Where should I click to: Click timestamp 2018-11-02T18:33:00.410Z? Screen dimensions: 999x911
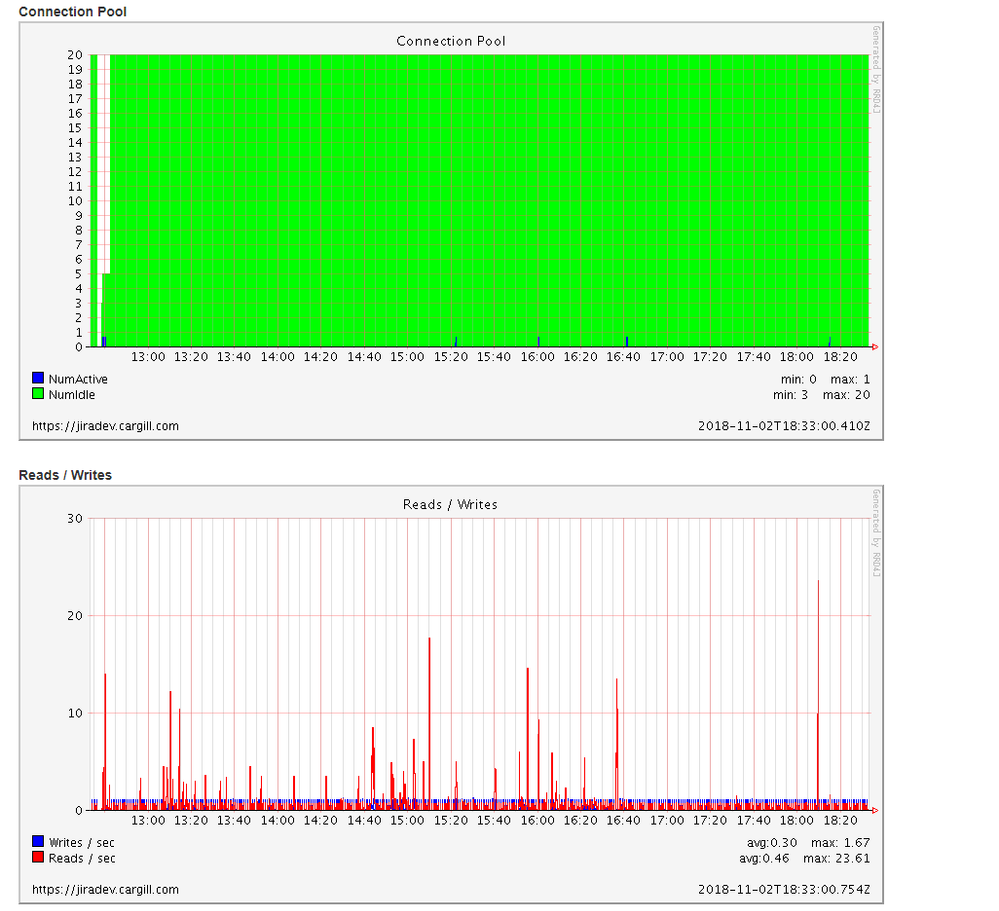(784, 426)
